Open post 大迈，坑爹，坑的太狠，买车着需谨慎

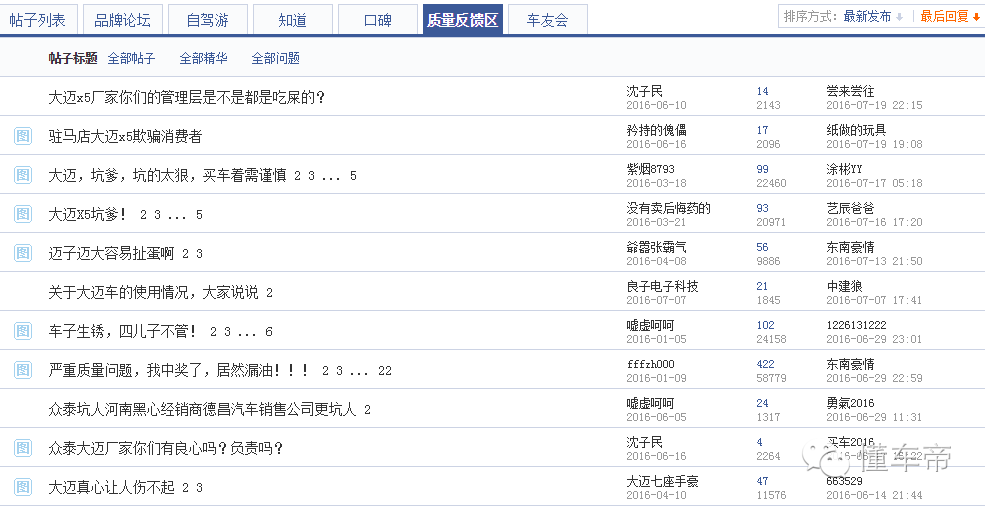[x=168, y=175]
